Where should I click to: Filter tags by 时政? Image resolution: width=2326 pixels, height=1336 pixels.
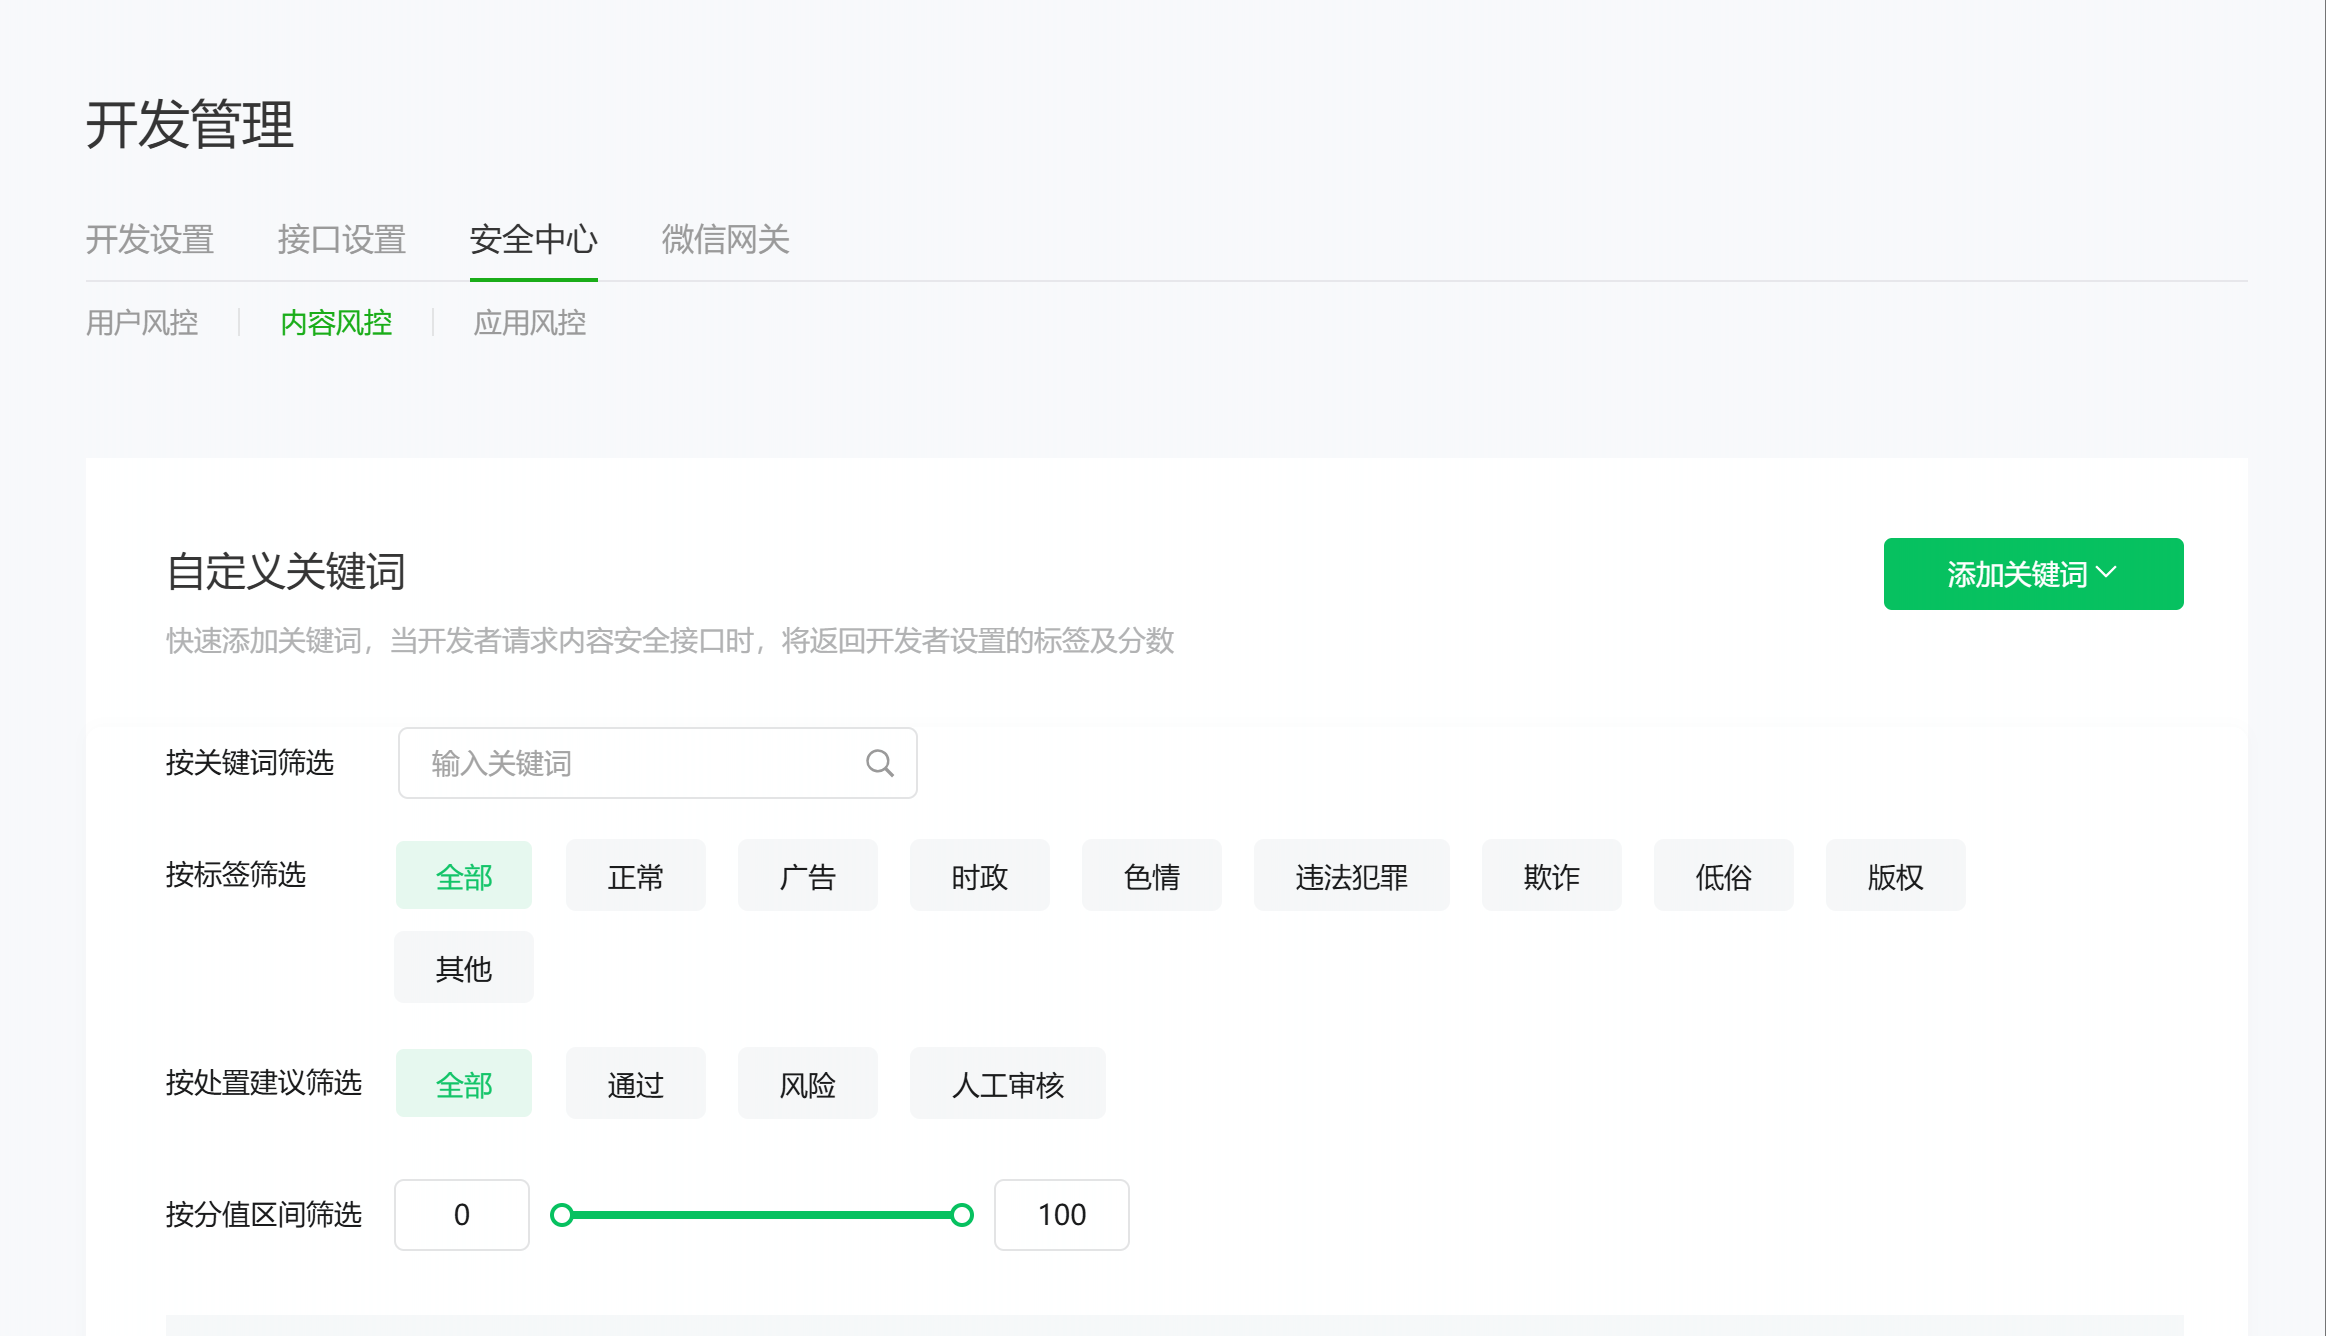coord(979,876)
